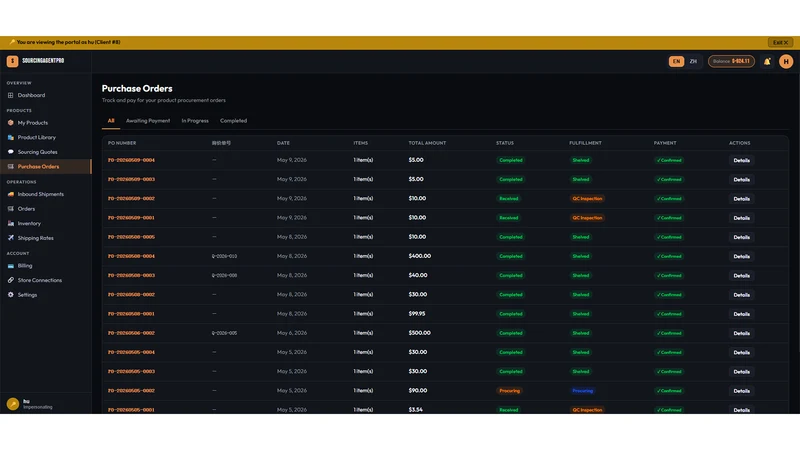The height and width of the screenshot is (450, 800).
Task: Select the Sourcing Quotes chat icon
Action: pyautogui.click(x=11, y=152)
